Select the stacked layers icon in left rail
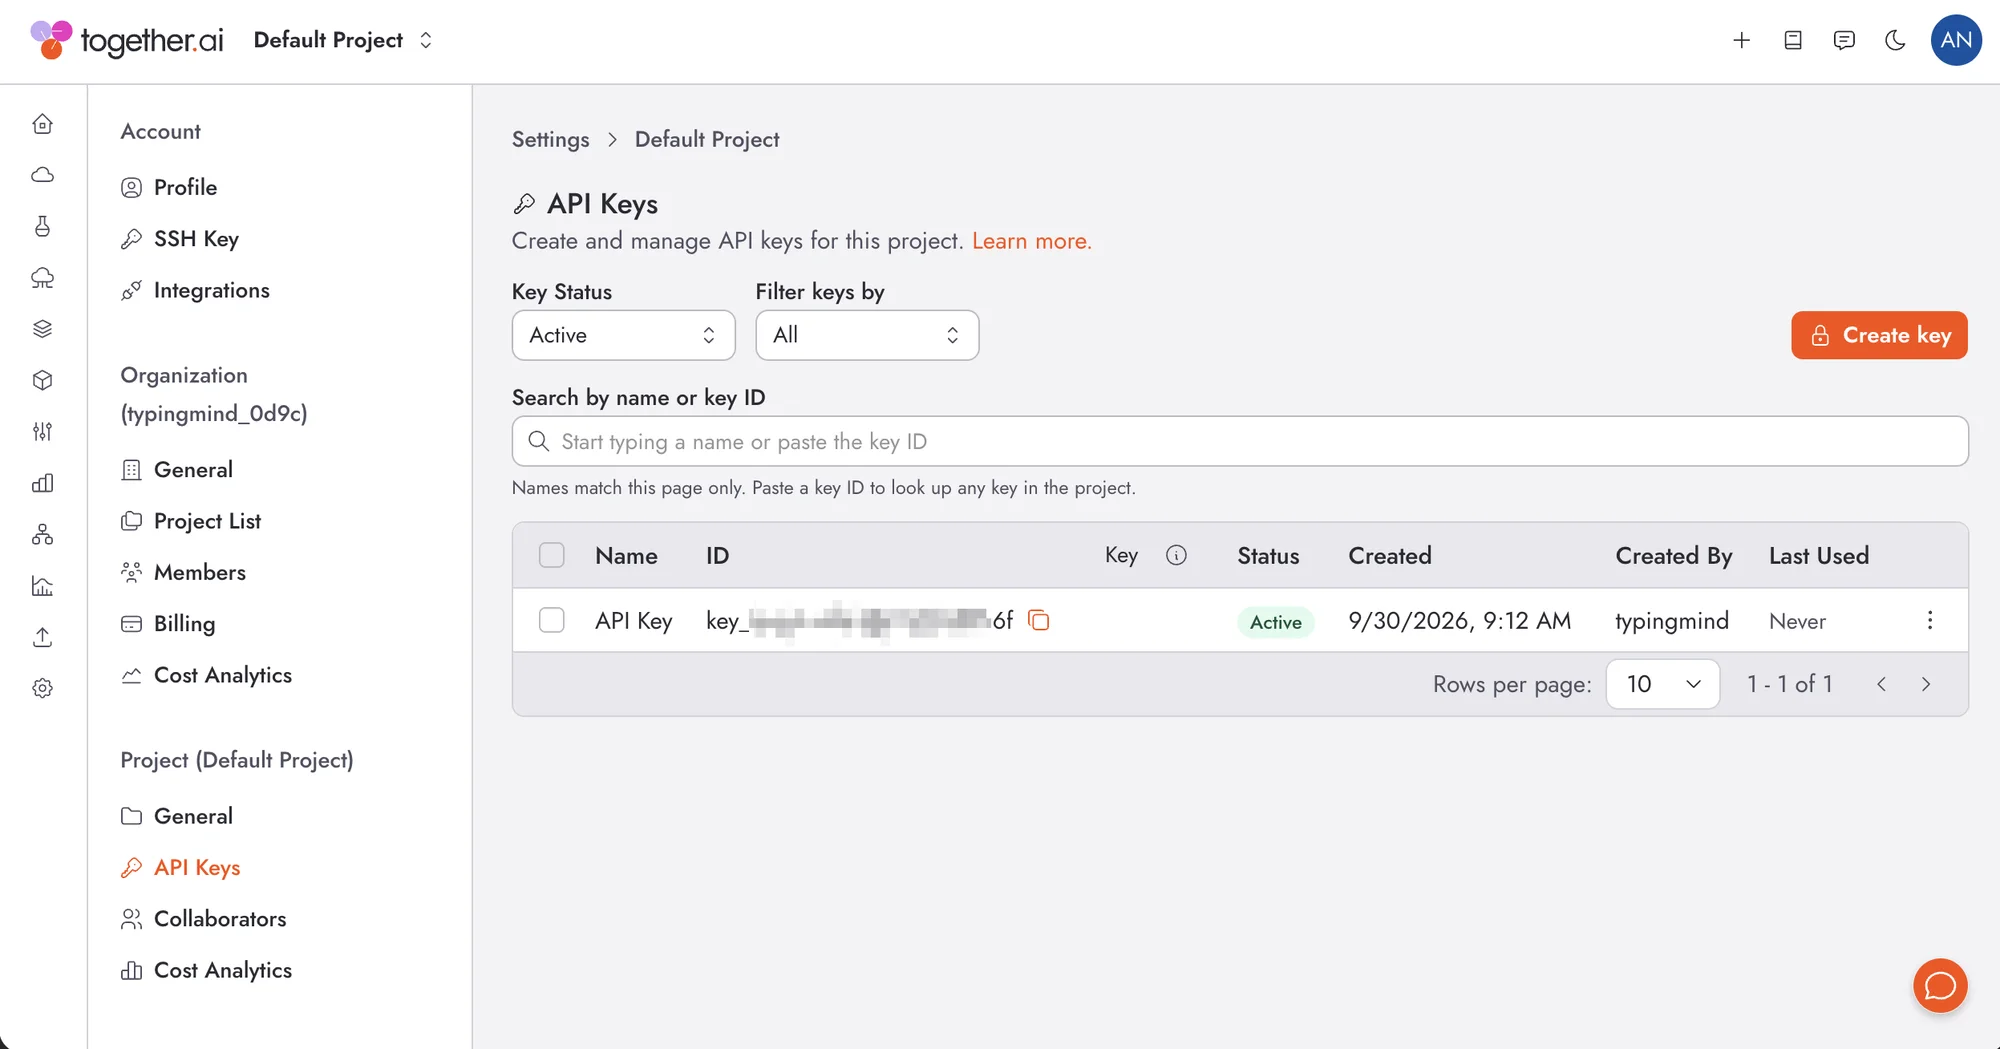Viewport: 2000px width, 1049px height. [x=42, y=329]
